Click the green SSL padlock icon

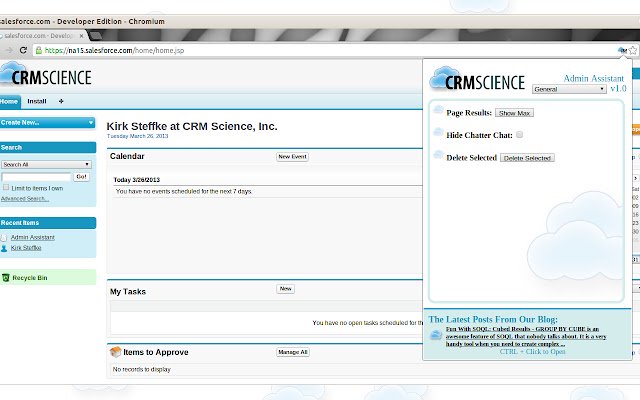click(x=39, y=50)
